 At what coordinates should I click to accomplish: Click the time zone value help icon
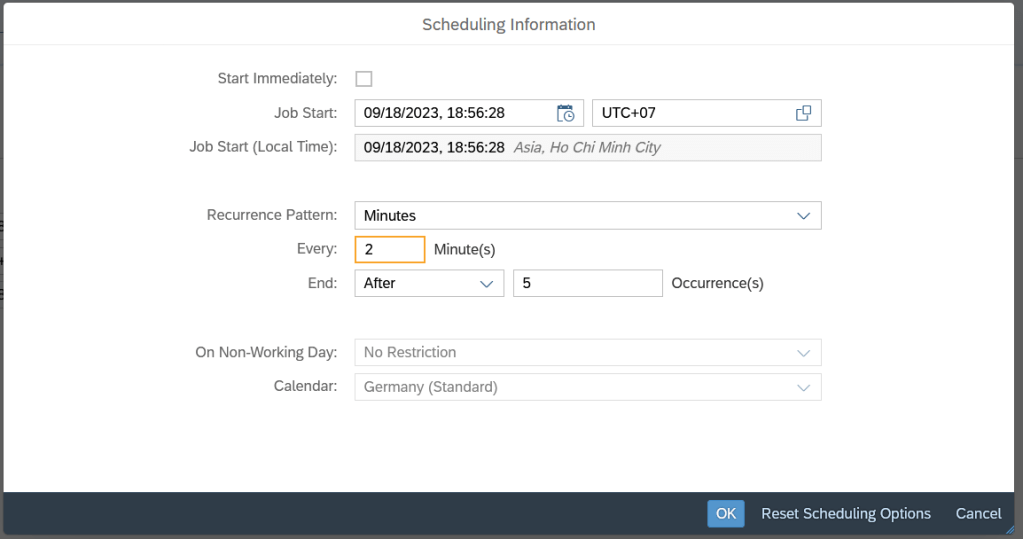click(x=803, y=113)
